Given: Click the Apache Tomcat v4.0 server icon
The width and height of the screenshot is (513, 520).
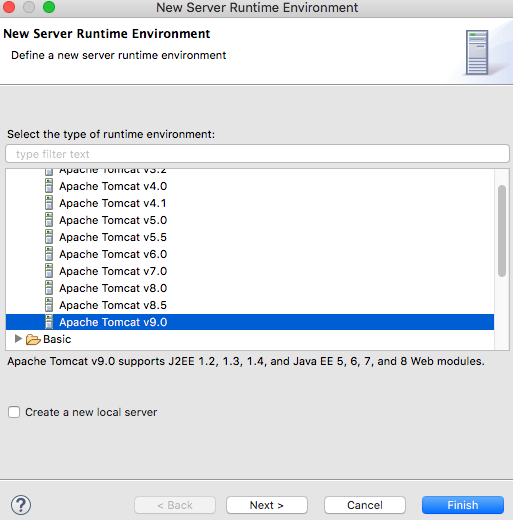Looking at the screenshot, I should pyautogui.click(x=49, y=186).
